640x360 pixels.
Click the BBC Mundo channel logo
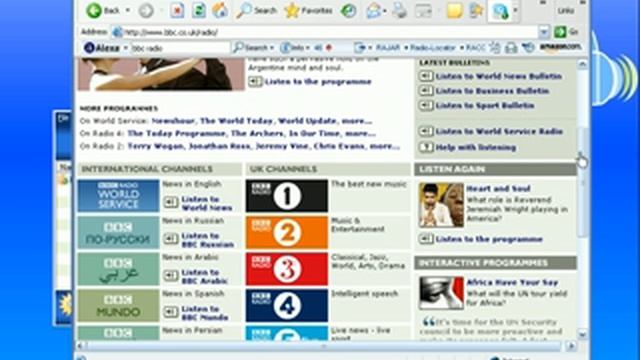118,306
